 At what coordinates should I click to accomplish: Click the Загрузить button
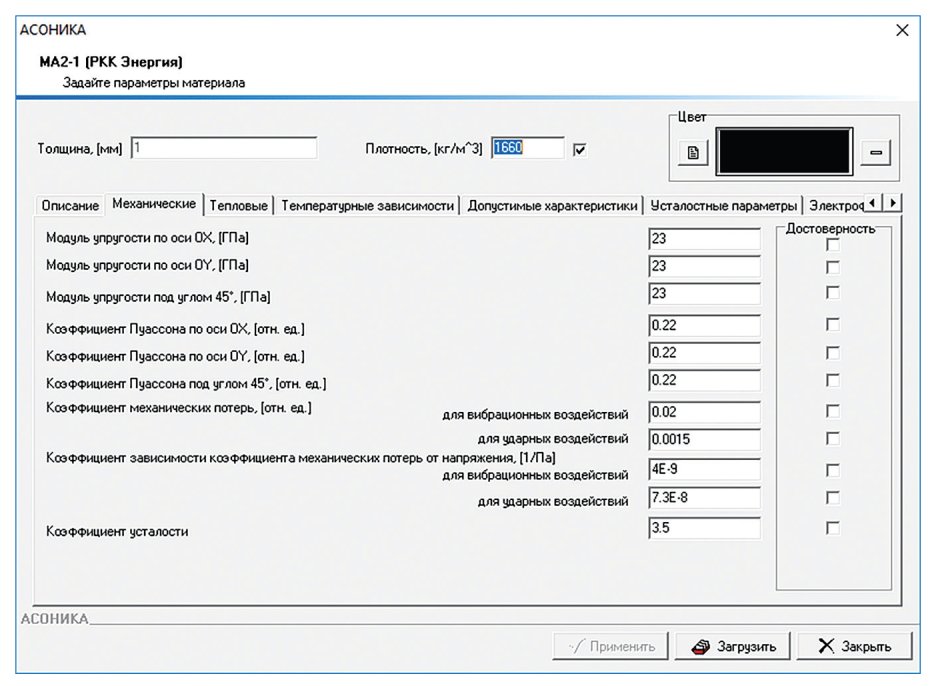tap(733, 646)
